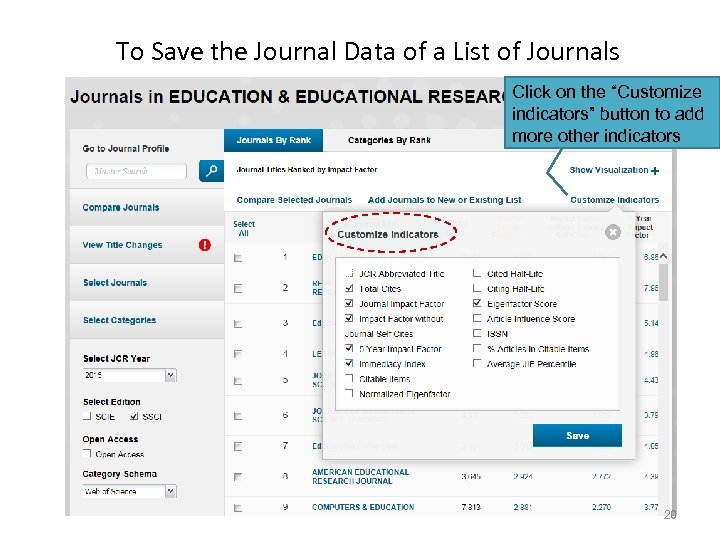Uncheck the Eigenfactor Score option

(x=477, y=304)
